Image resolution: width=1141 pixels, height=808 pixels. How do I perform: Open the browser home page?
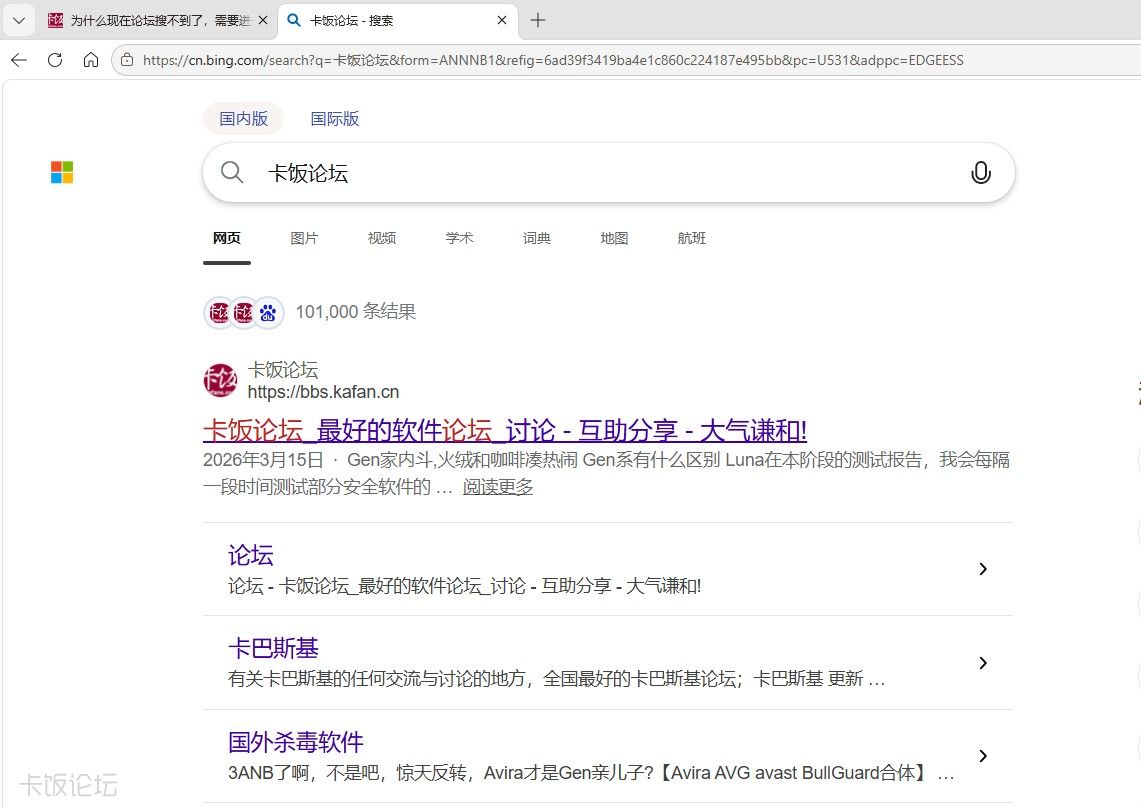(90, 60)
